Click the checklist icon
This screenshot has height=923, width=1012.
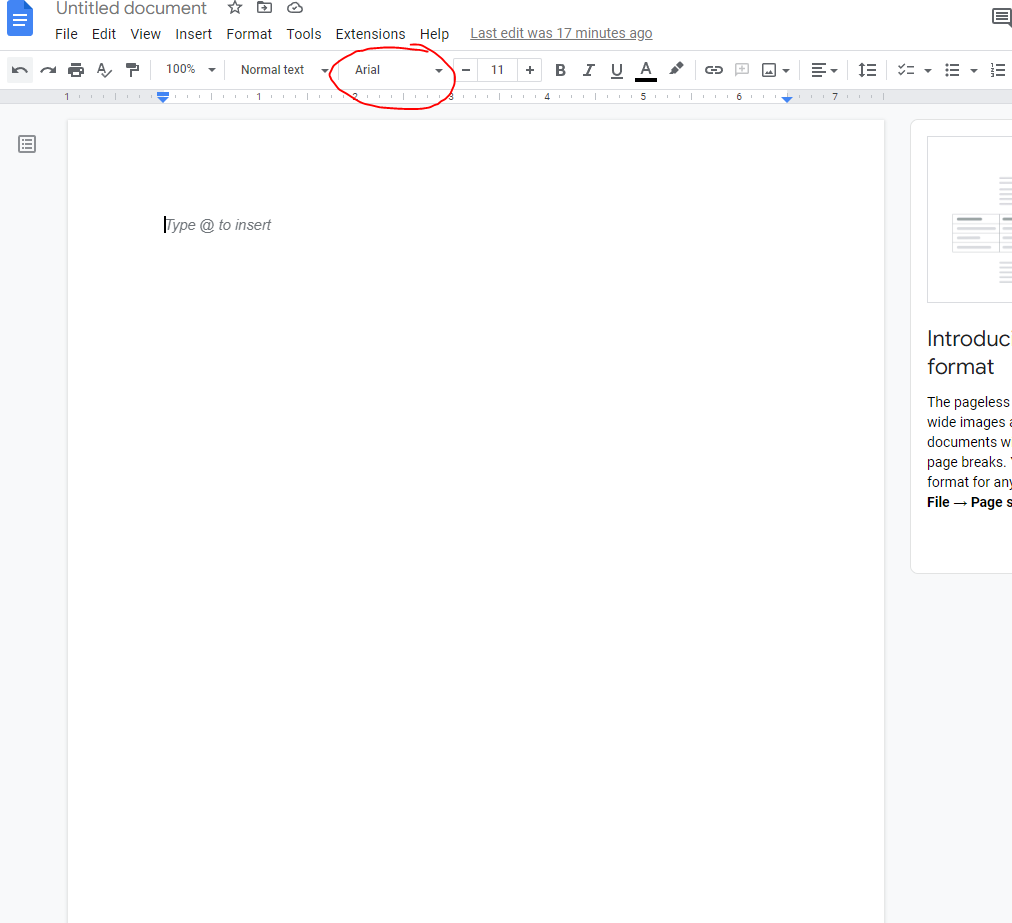tap(906, 70)
